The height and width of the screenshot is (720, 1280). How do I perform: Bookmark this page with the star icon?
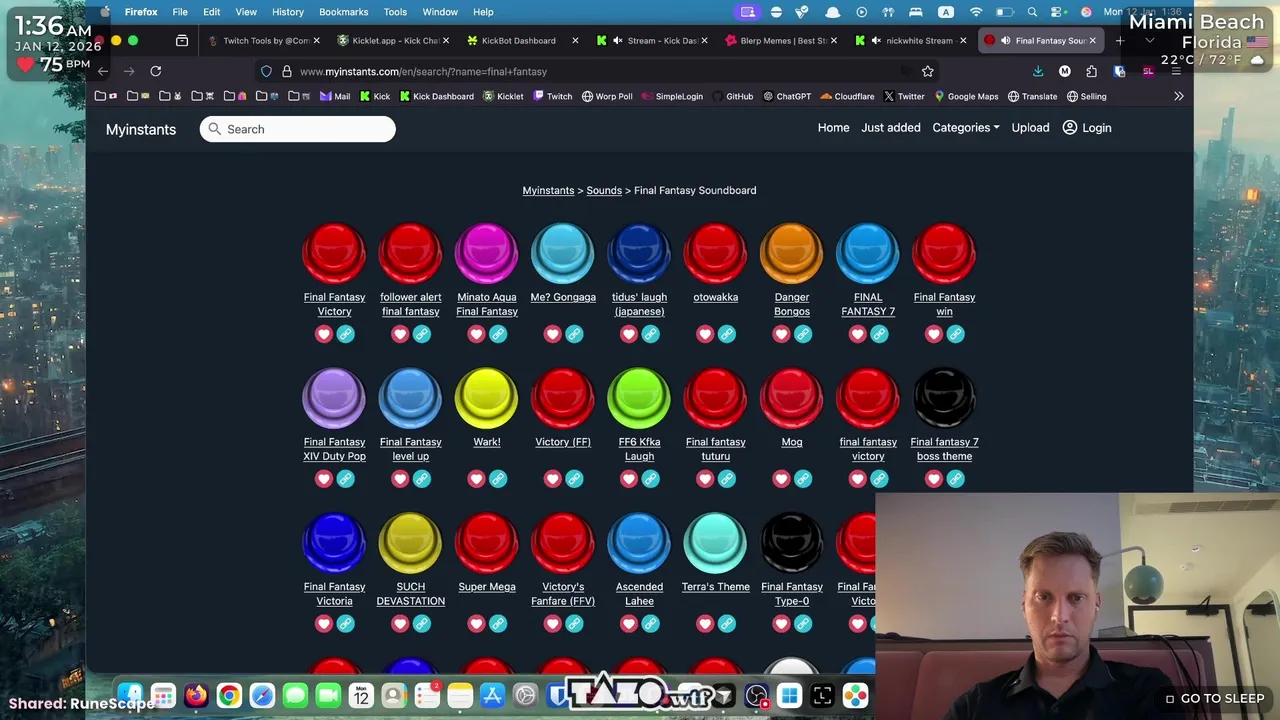pyautogui.click(x=927, y=72)
